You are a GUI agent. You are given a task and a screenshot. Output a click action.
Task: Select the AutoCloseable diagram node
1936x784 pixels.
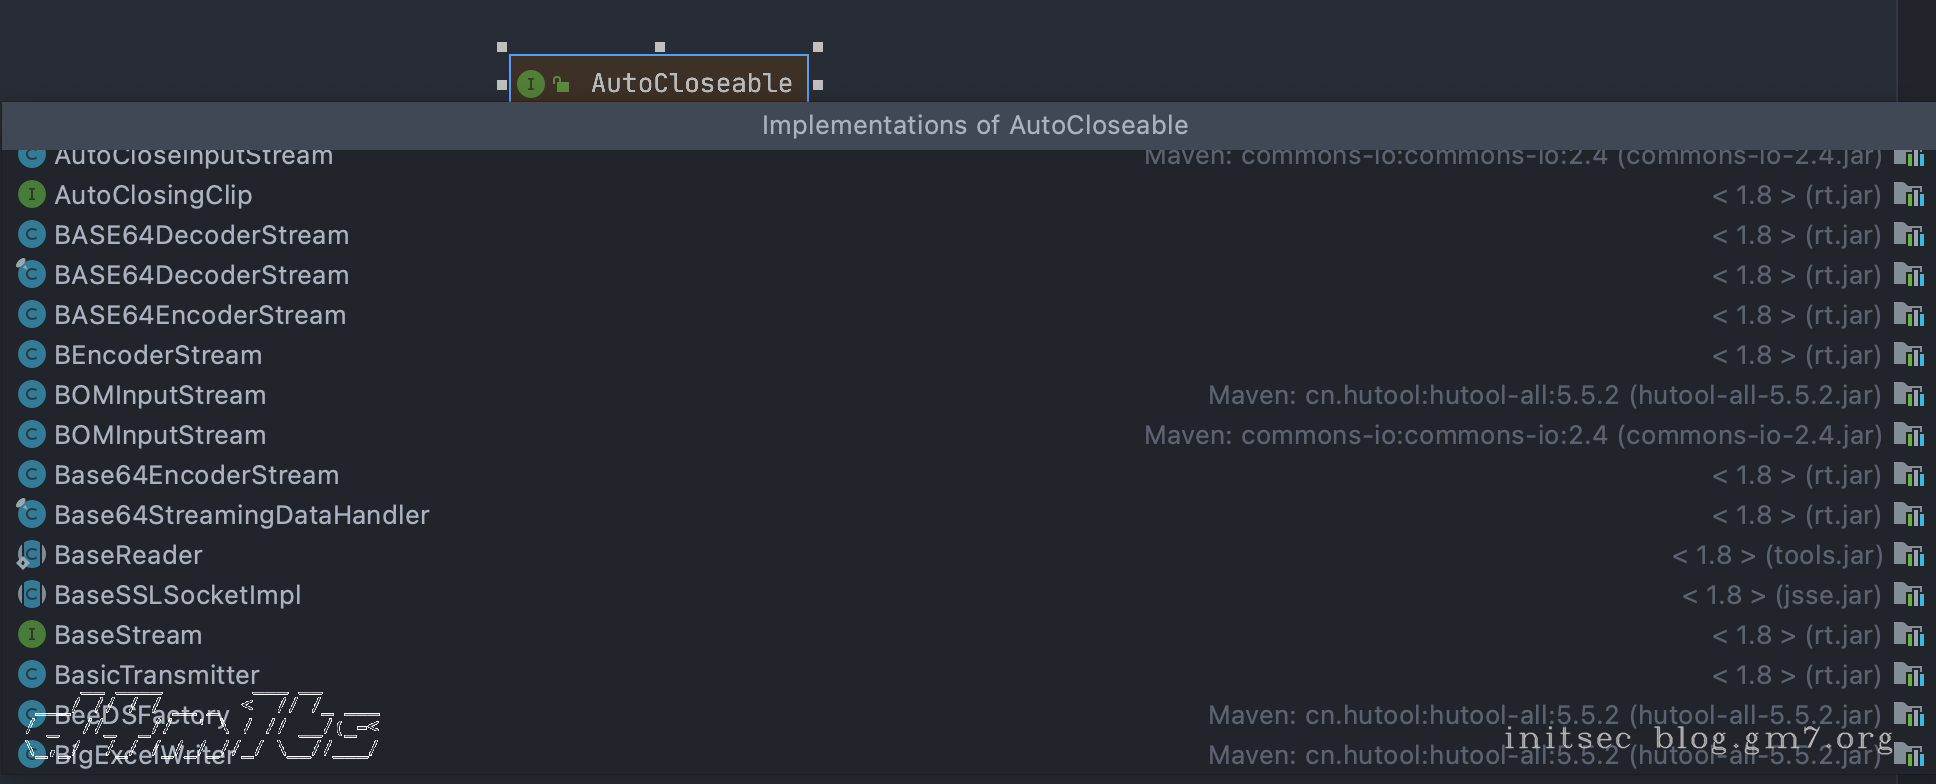click(x=691, y=83)
